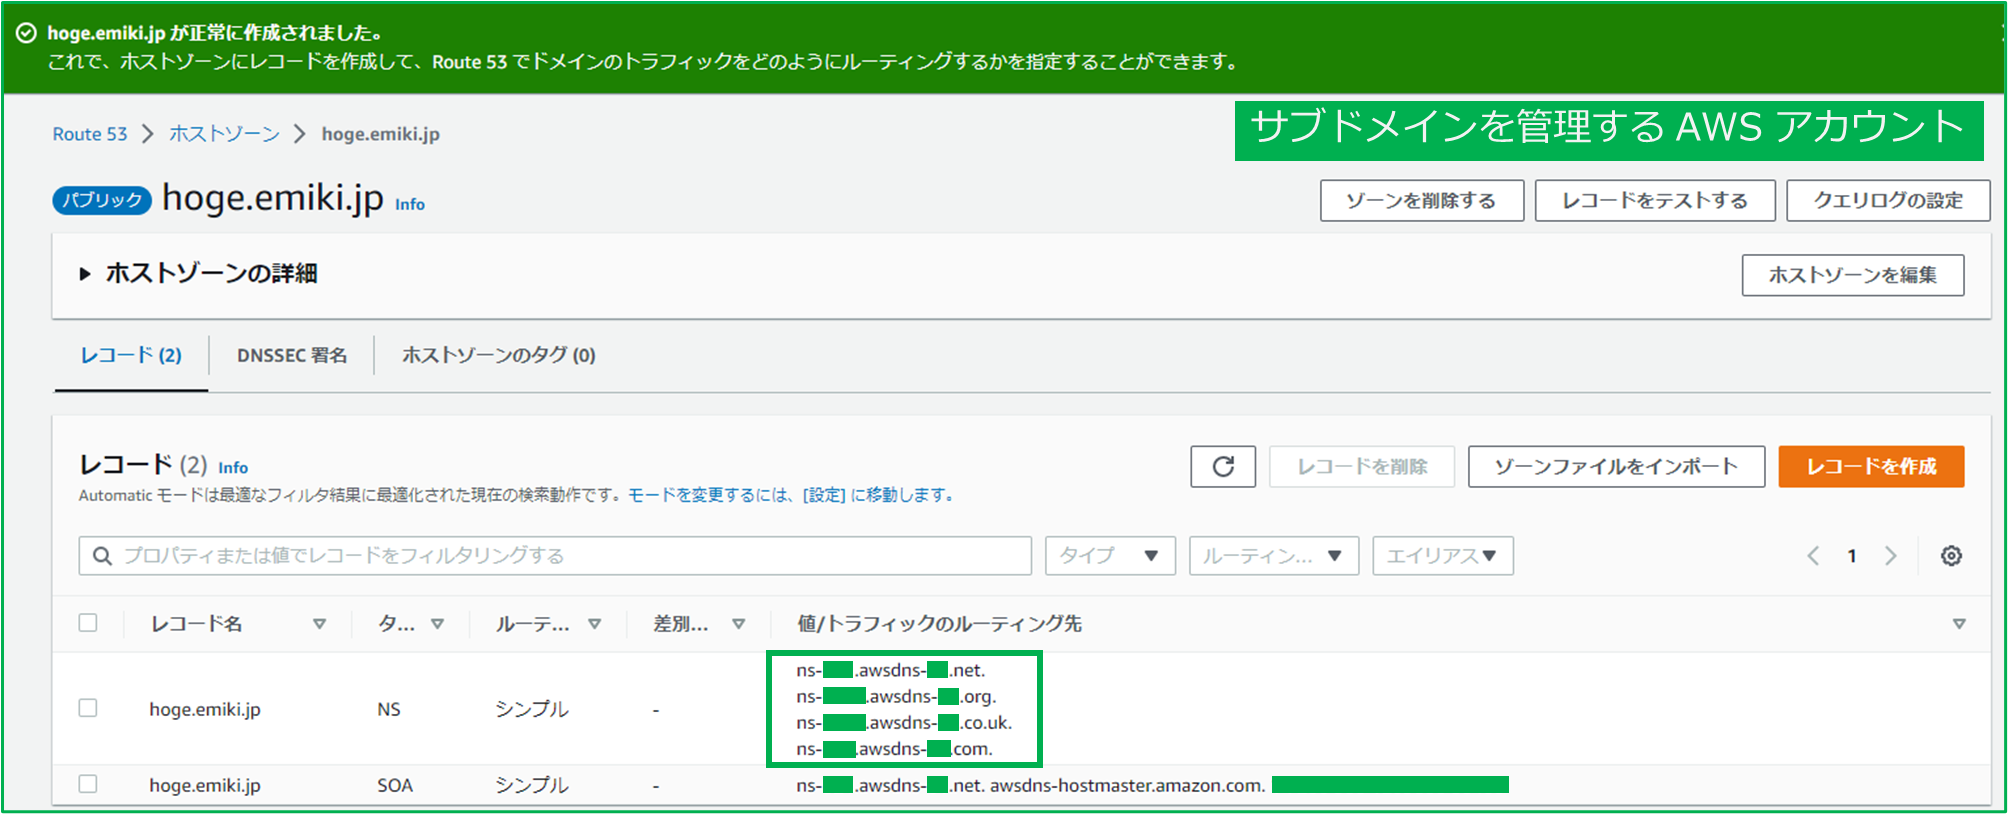This screenshot has width=2008, height=814.
Task: Click シンプル routing cell in NS row
Action: [532, 709]
